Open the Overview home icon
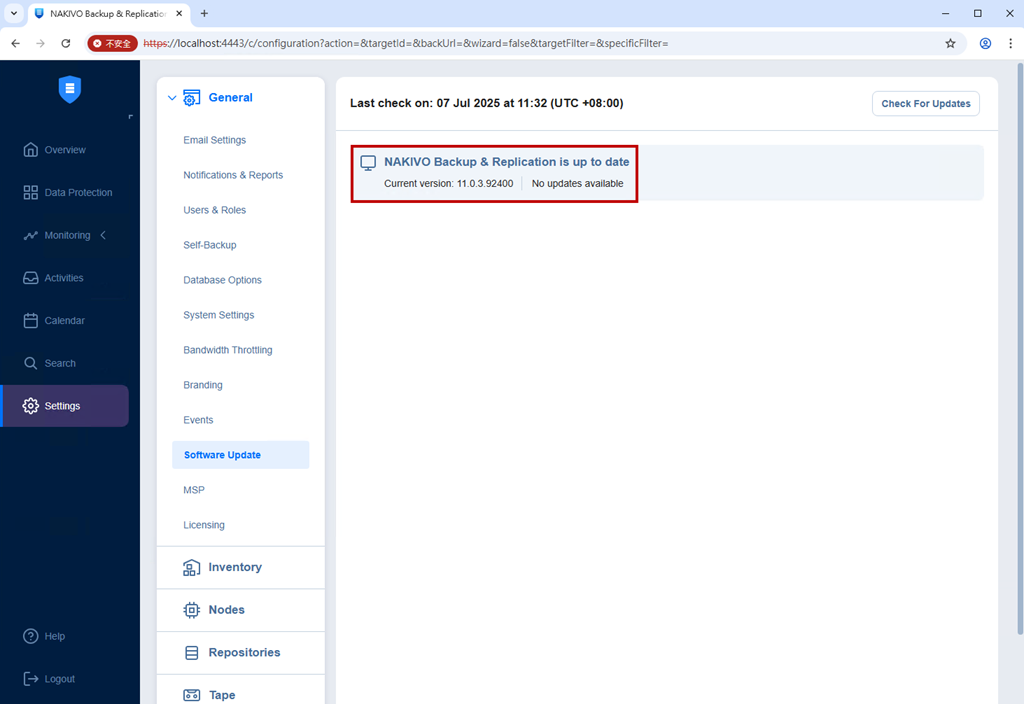This screenshot has width=1024, height=704. click(x=31, y=150)
